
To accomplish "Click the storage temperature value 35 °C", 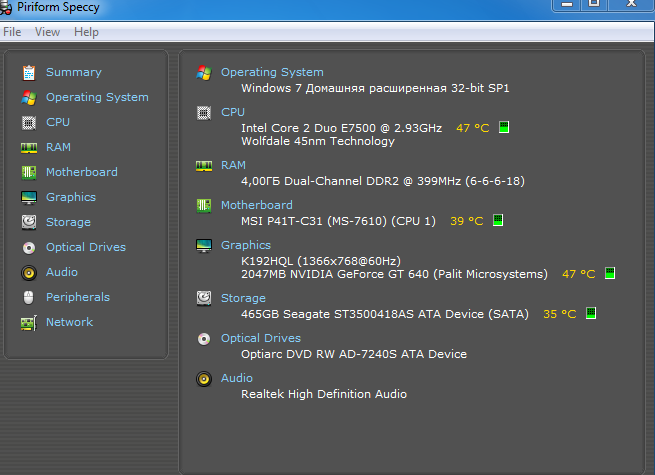I will point(559,314).
